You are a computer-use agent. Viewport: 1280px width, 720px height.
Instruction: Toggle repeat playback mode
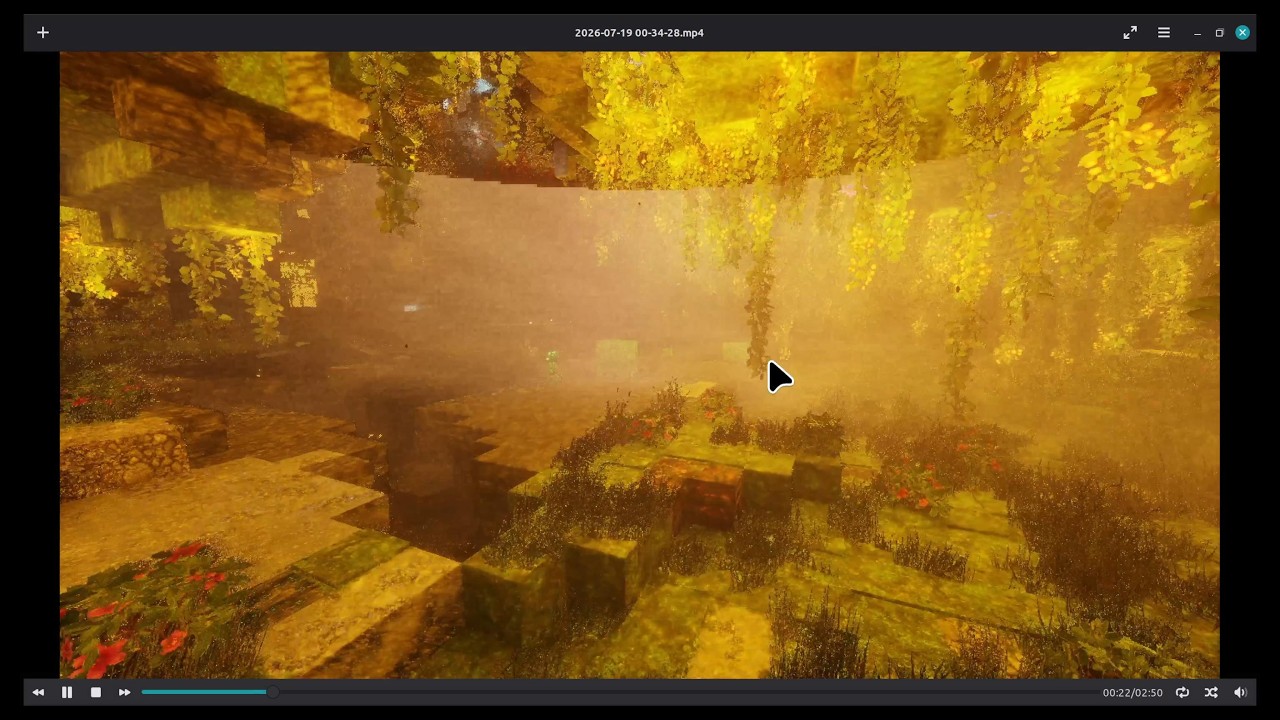click(1182, 692)
